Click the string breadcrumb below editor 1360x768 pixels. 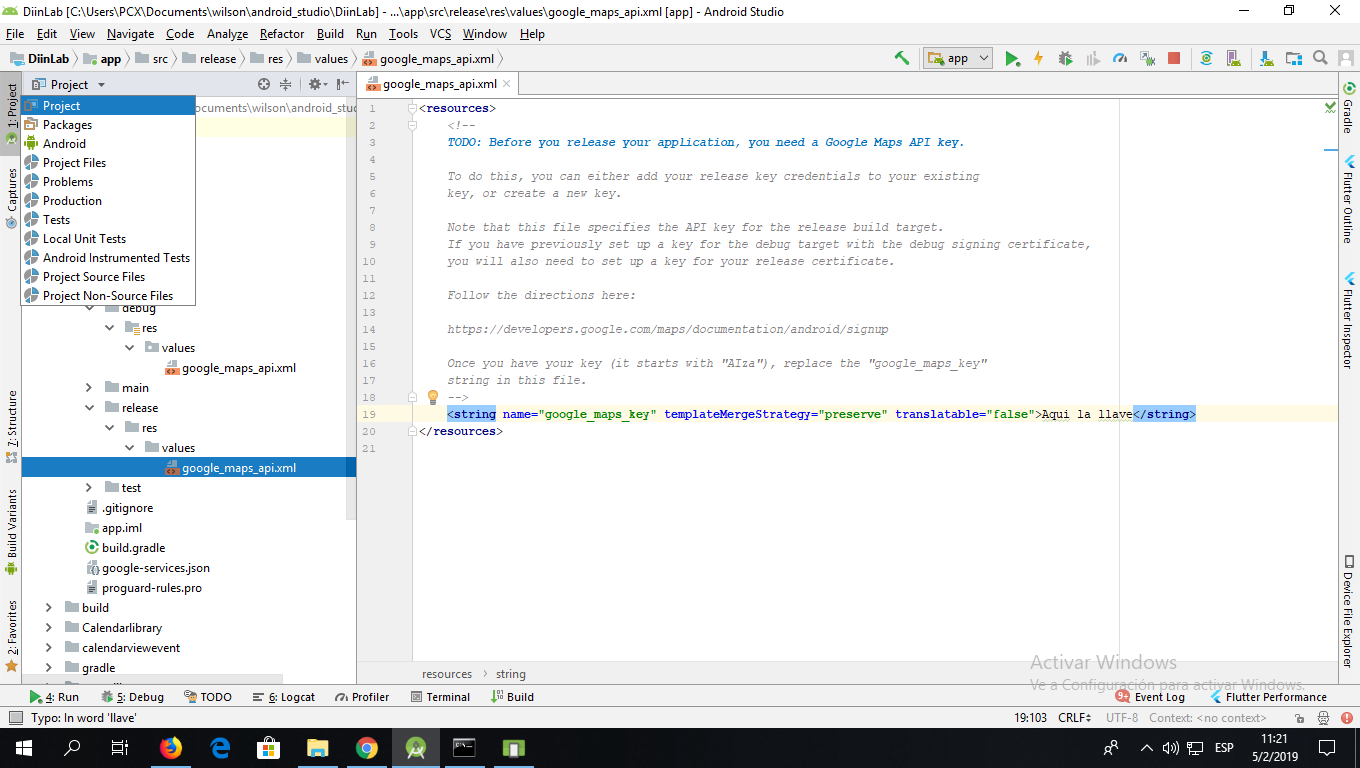[510, 674]
